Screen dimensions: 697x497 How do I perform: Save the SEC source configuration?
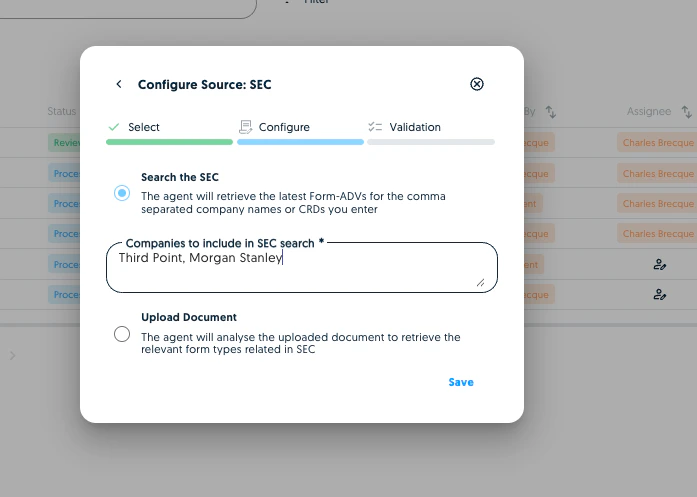[461, 382]
